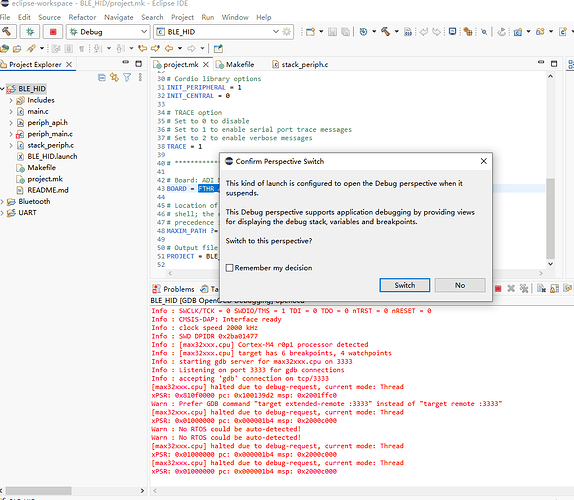The image size is (574, 500).
Task: Click the Save All toolbar icon
Action: point(345,32)
